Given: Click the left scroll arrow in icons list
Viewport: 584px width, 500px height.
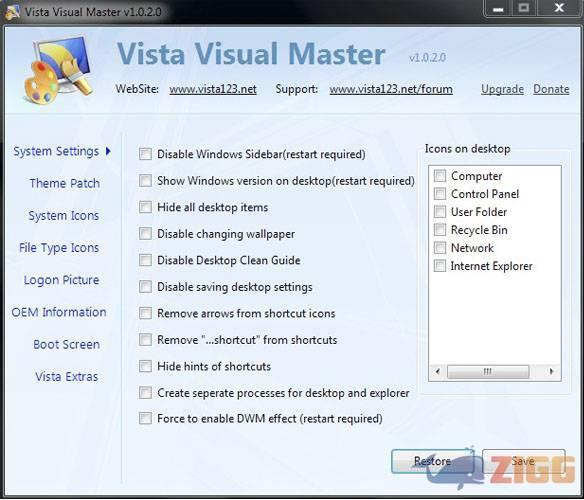Looking at the screenshot, I should (438, 371).
